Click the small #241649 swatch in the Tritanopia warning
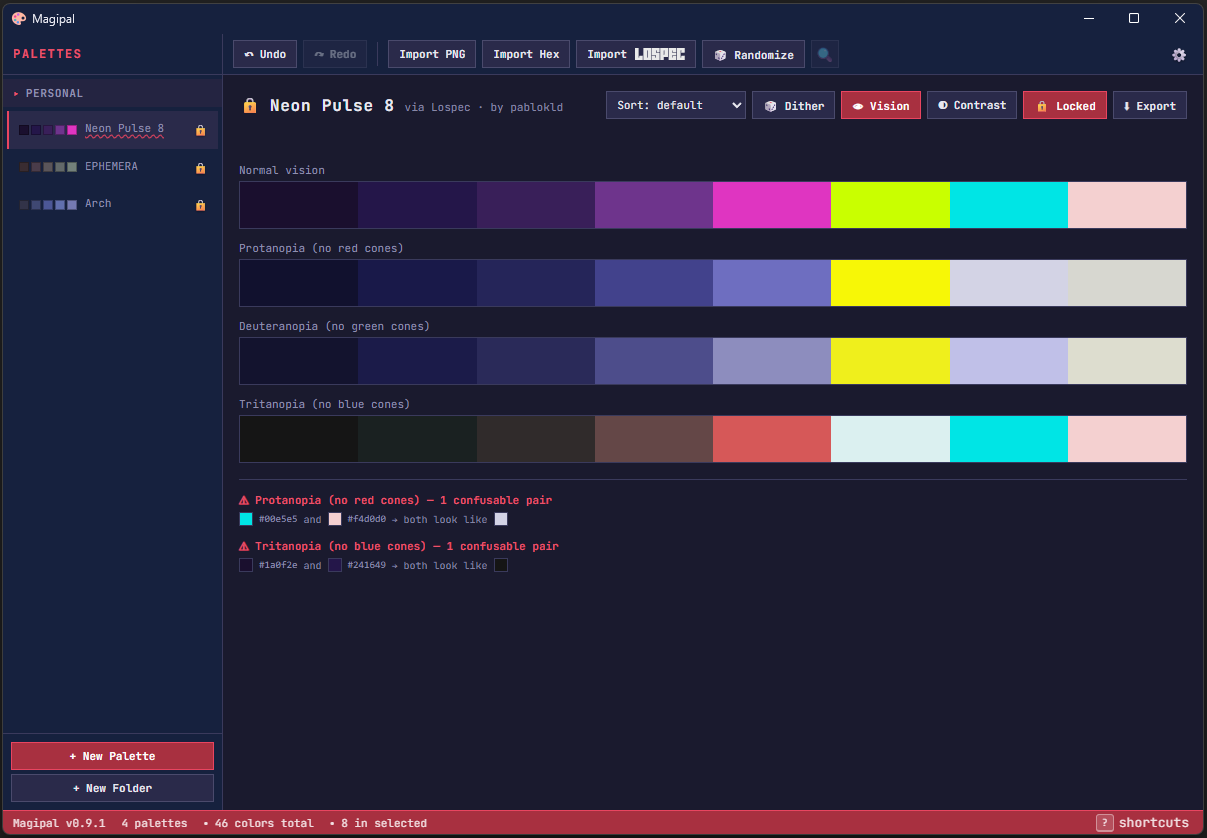This screenshot has width=1207, height=838. pyautogui.click(x=335, y=565)
